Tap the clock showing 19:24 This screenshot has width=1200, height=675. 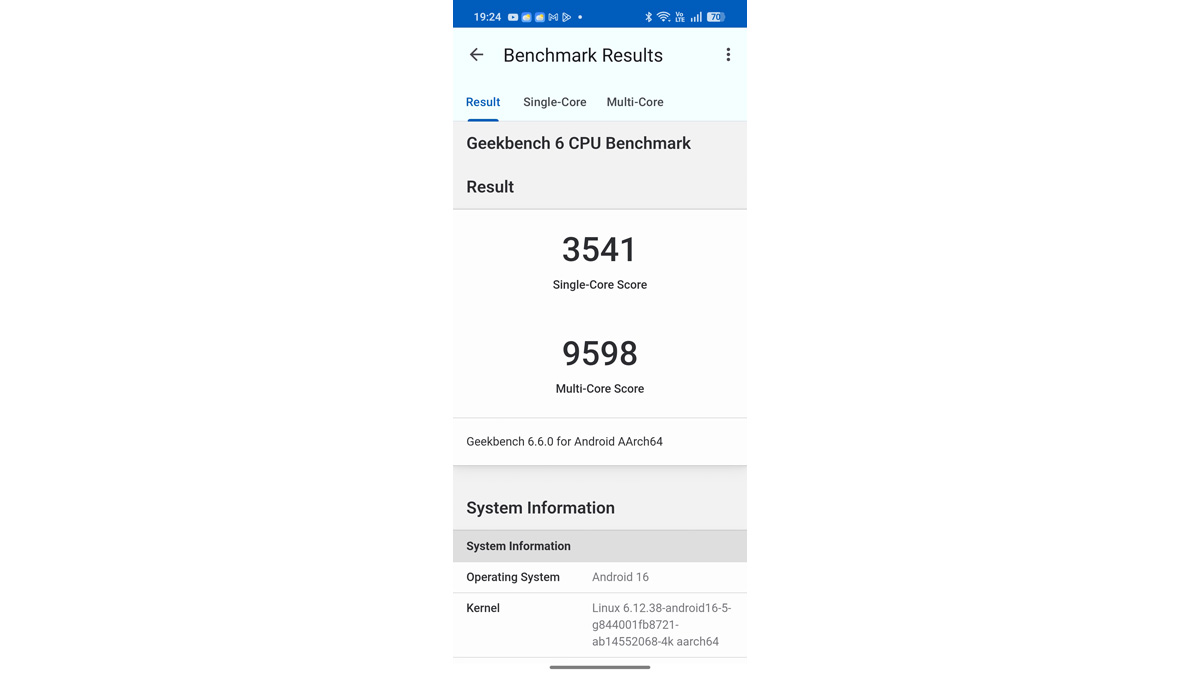pos(487,17)
